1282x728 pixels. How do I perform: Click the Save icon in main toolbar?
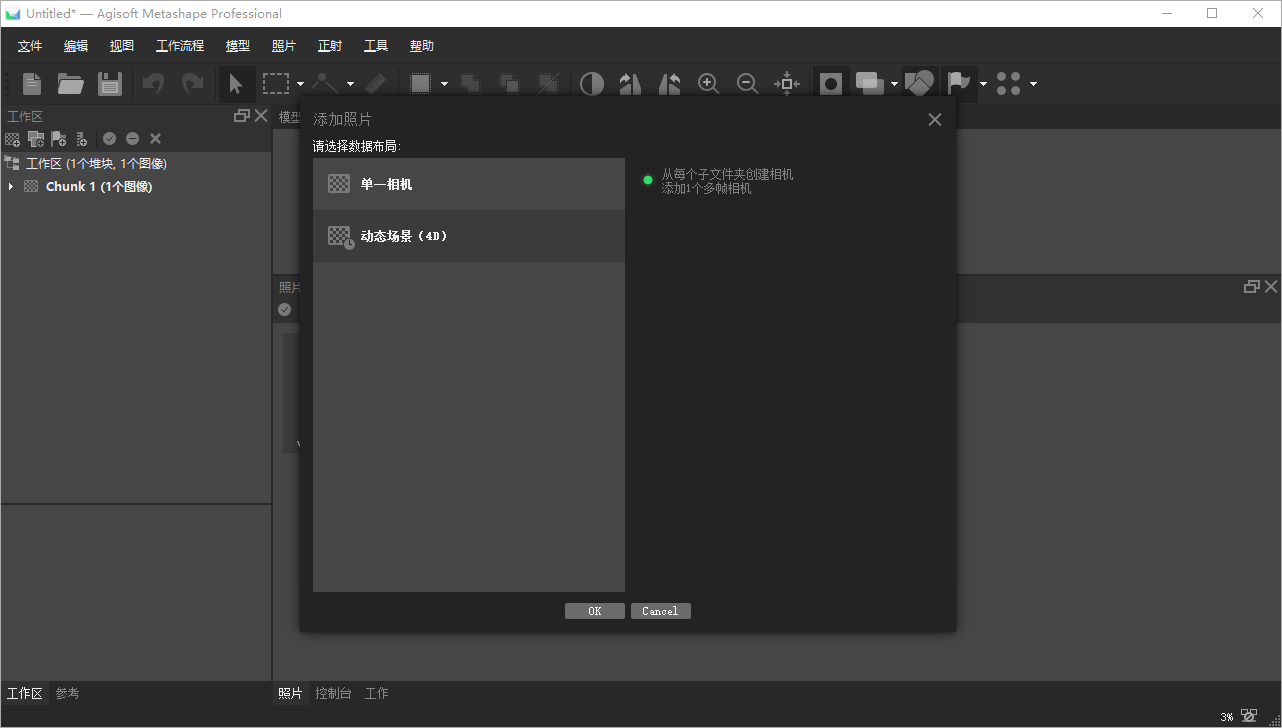[110, 83]
